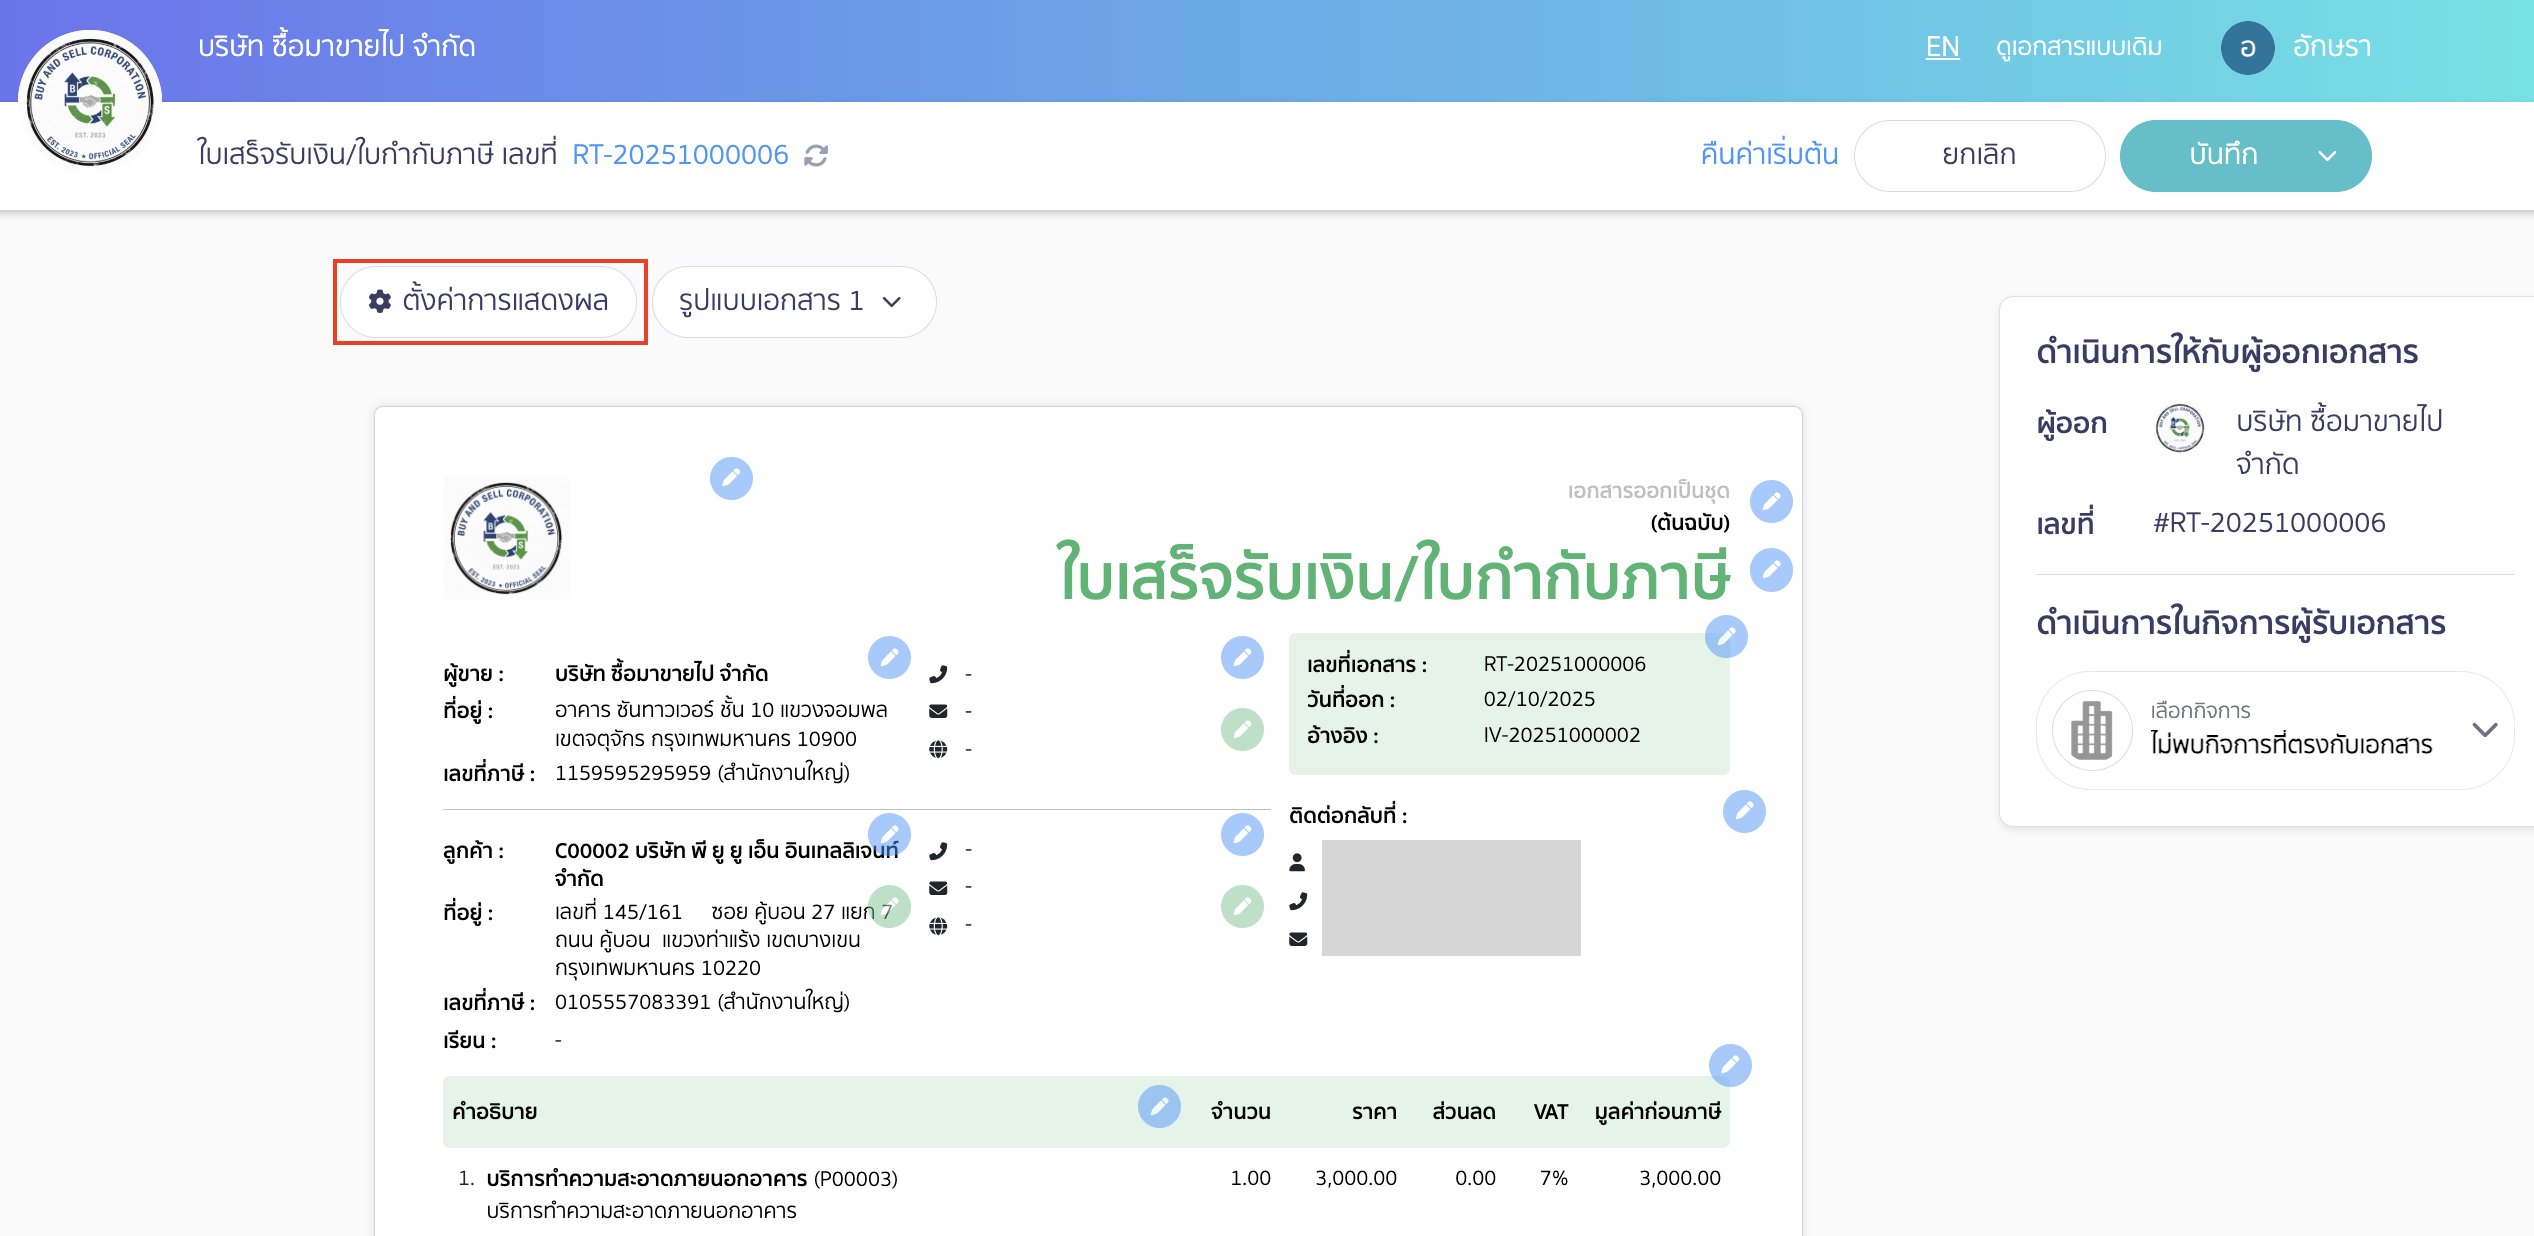Edit document set label via pencil icon
2534x1236 pixels.
coord(1771,501)
